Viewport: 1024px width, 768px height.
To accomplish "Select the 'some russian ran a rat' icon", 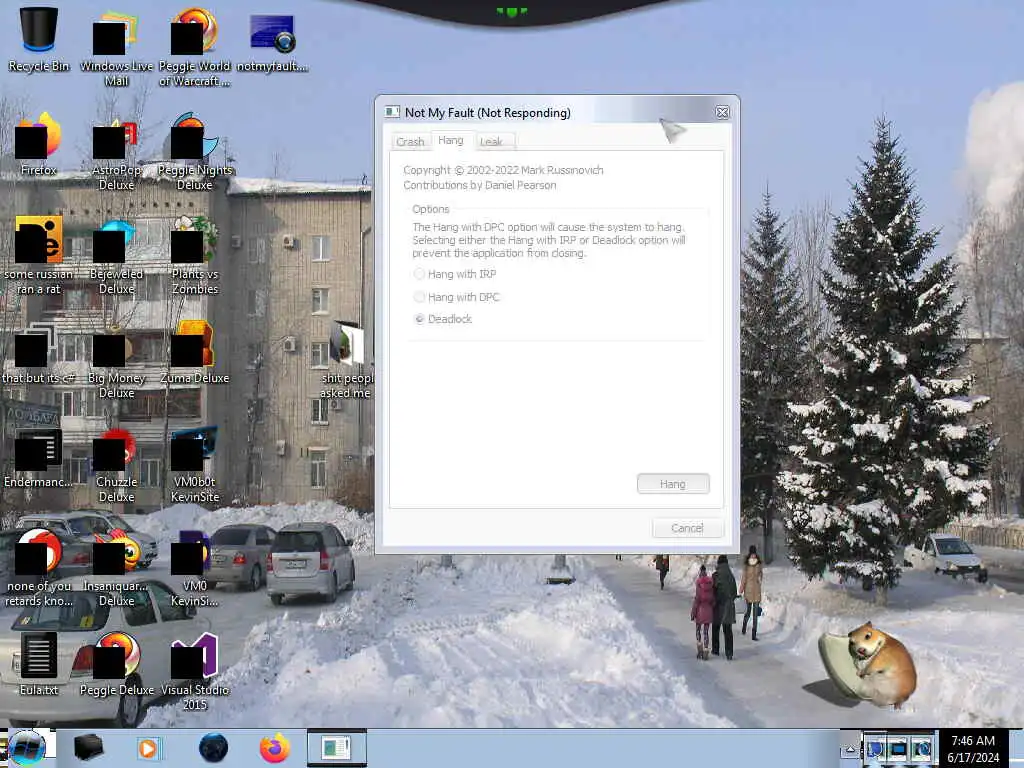I will click(39, 255).
